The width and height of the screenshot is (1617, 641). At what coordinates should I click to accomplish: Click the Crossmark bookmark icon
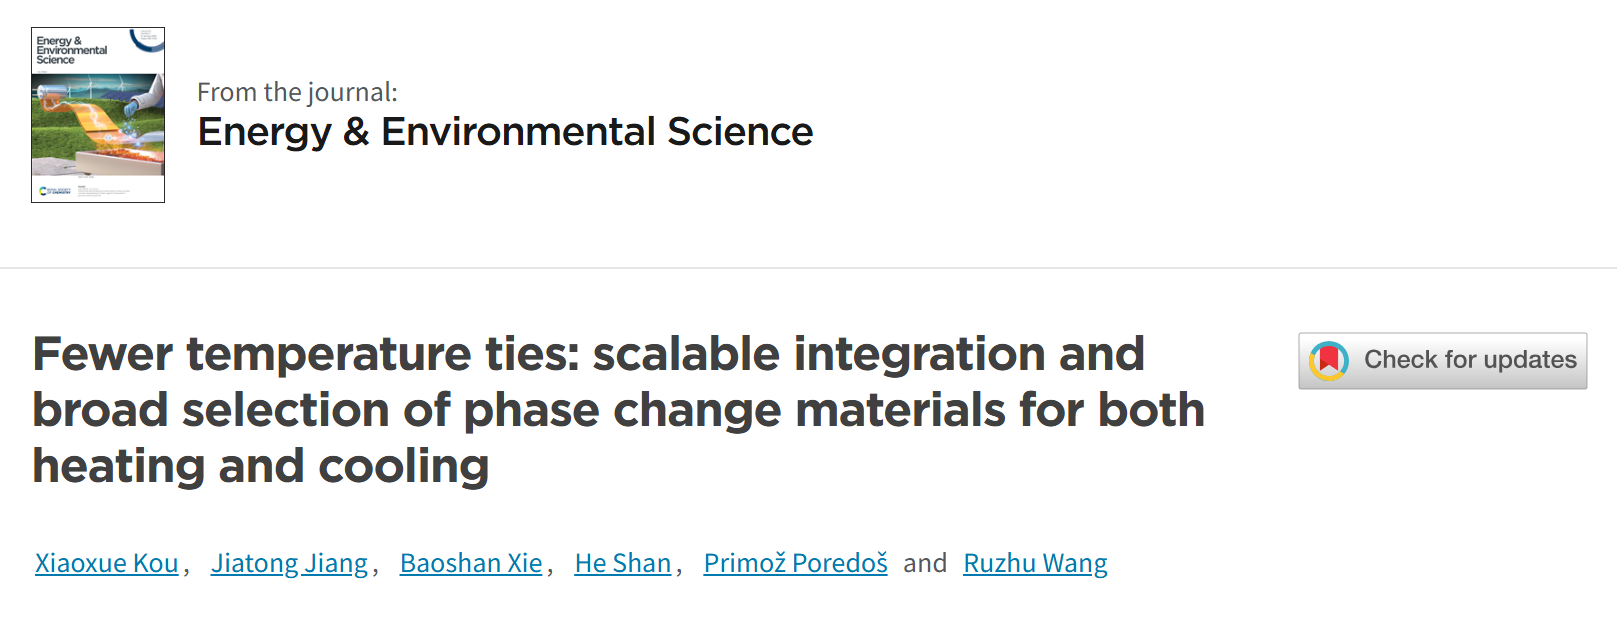[1329, 361]
